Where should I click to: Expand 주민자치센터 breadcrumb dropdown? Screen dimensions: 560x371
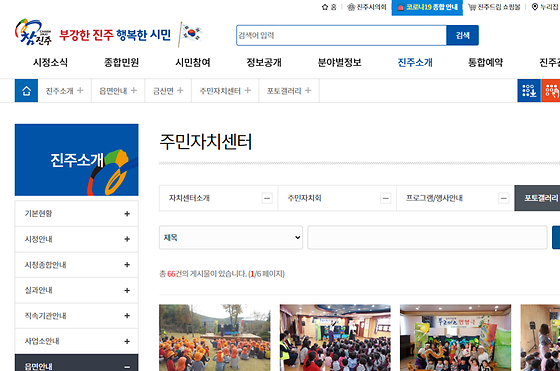click(x=225, y=91)
